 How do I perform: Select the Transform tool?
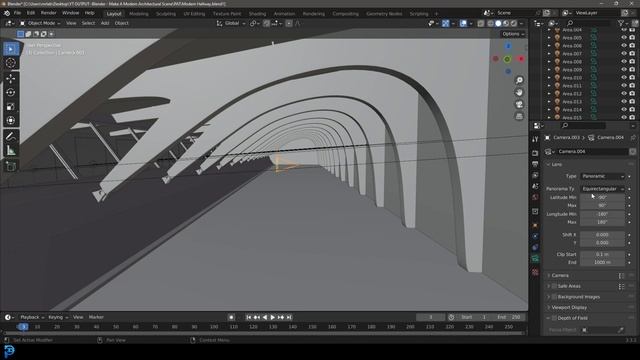pyautogui.click(x=11, y=120)
